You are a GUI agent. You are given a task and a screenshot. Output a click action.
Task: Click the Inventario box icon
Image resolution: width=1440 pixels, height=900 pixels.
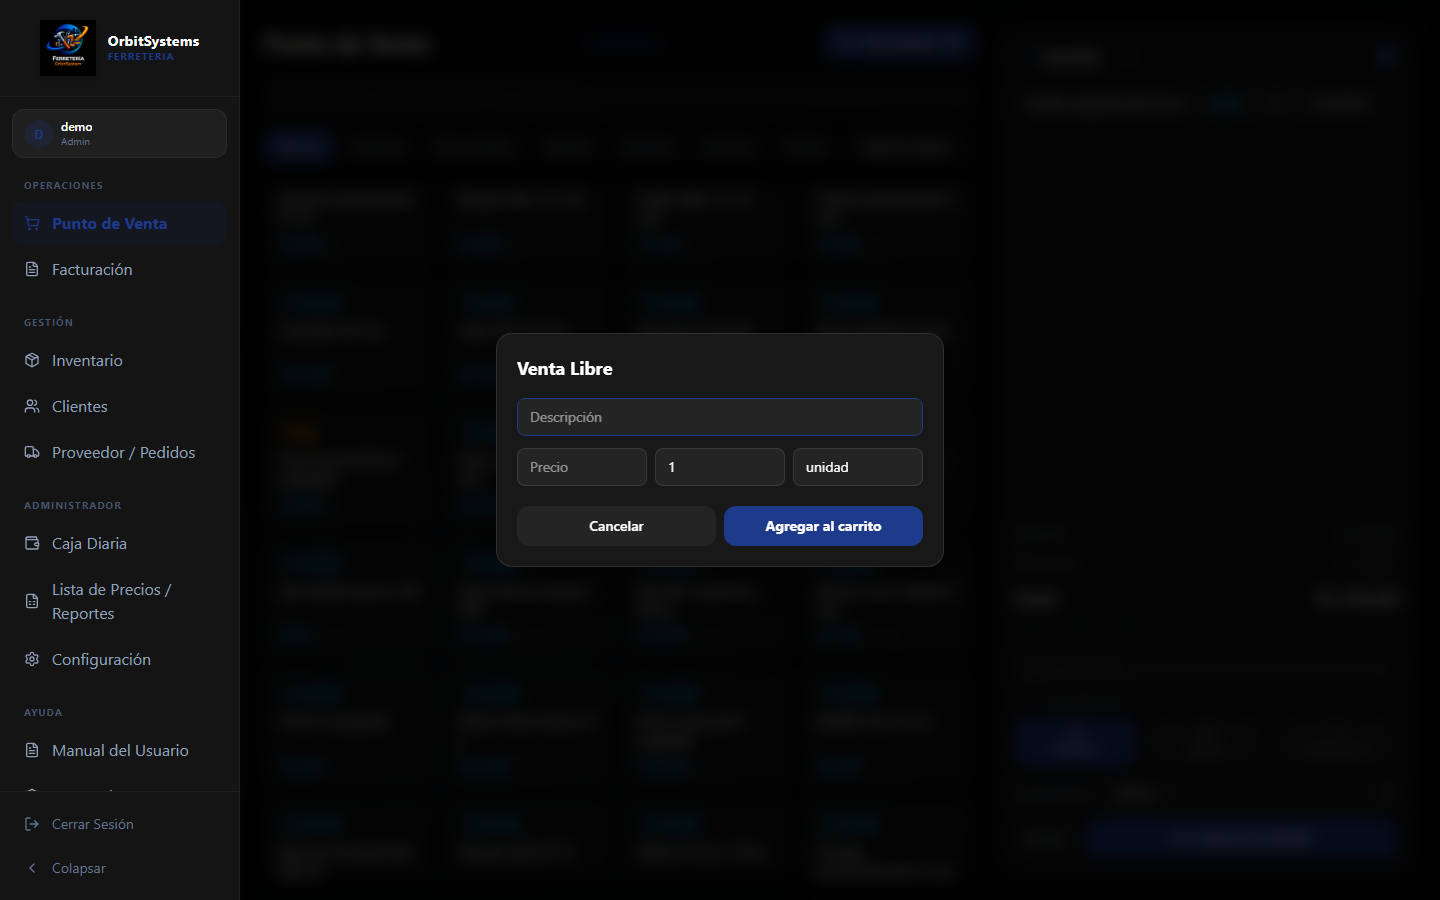[x=32, y=361]
